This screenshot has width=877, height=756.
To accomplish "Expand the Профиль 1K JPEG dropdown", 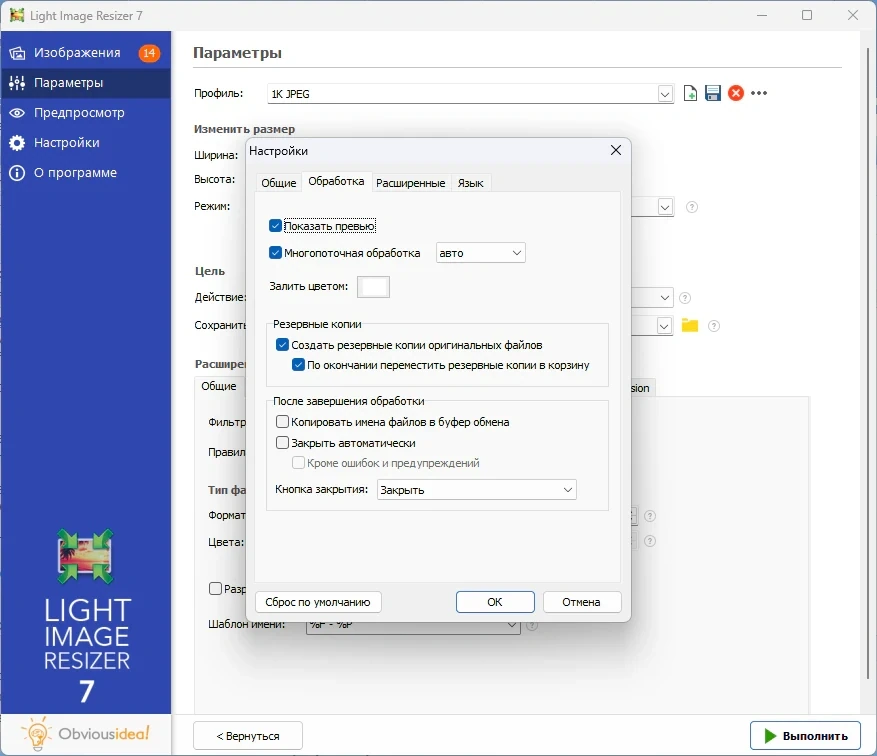I will tap(664, 94).
